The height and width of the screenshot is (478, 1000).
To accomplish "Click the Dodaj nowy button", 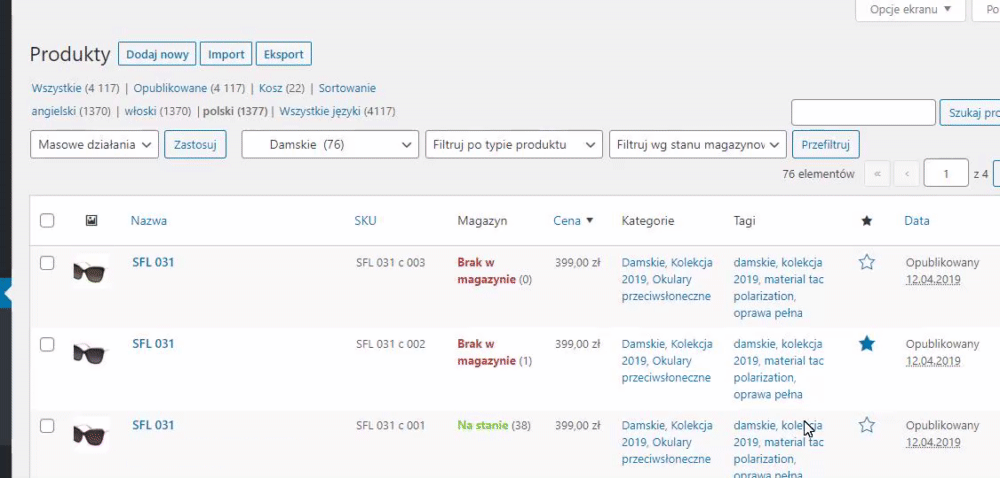I will pos(158,54).
